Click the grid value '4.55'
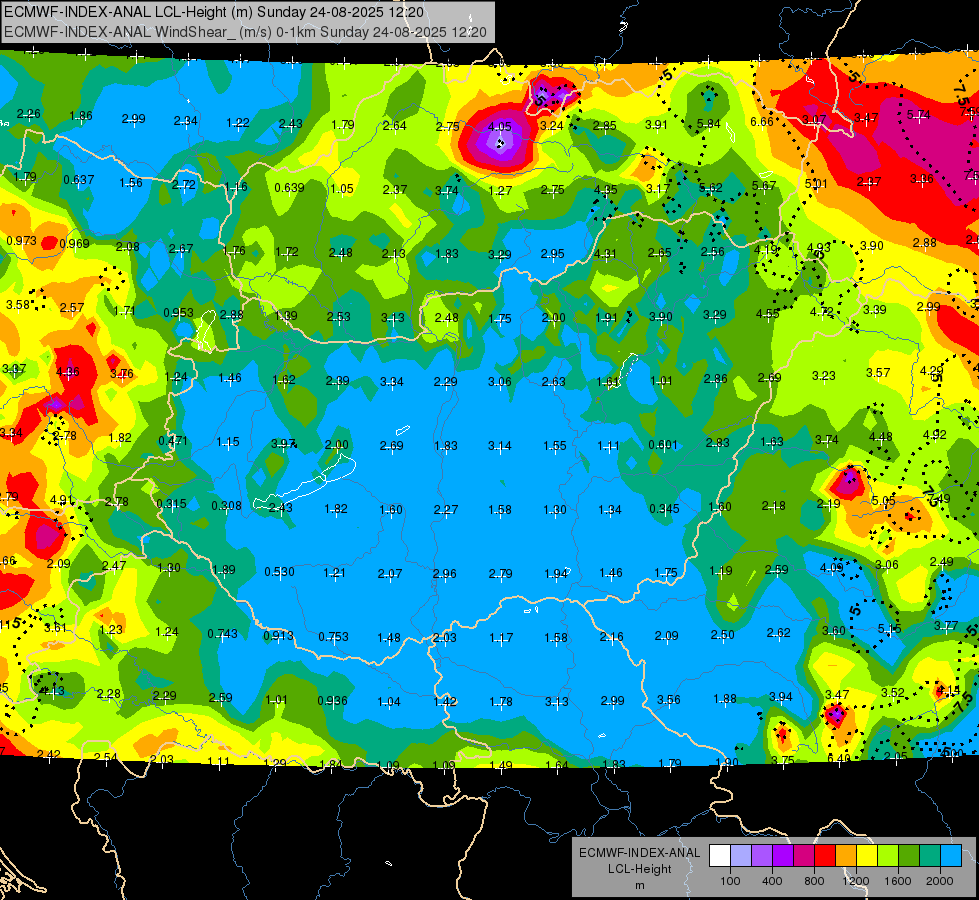 (x=767, y=314)
